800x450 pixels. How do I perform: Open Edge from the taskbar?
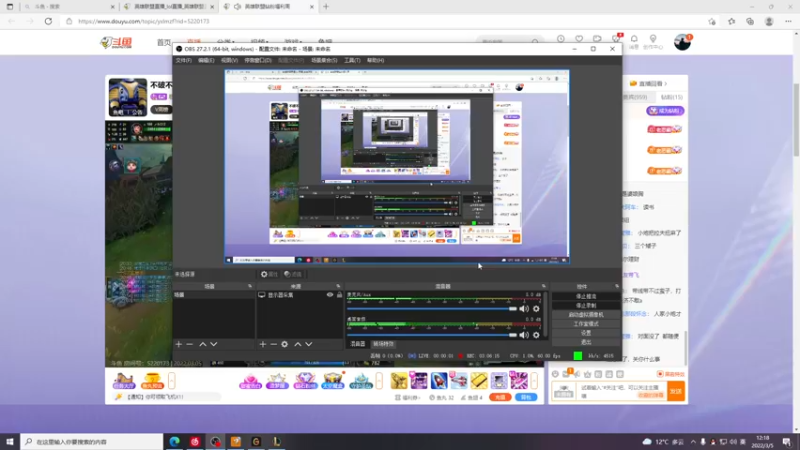pos(174,442)
